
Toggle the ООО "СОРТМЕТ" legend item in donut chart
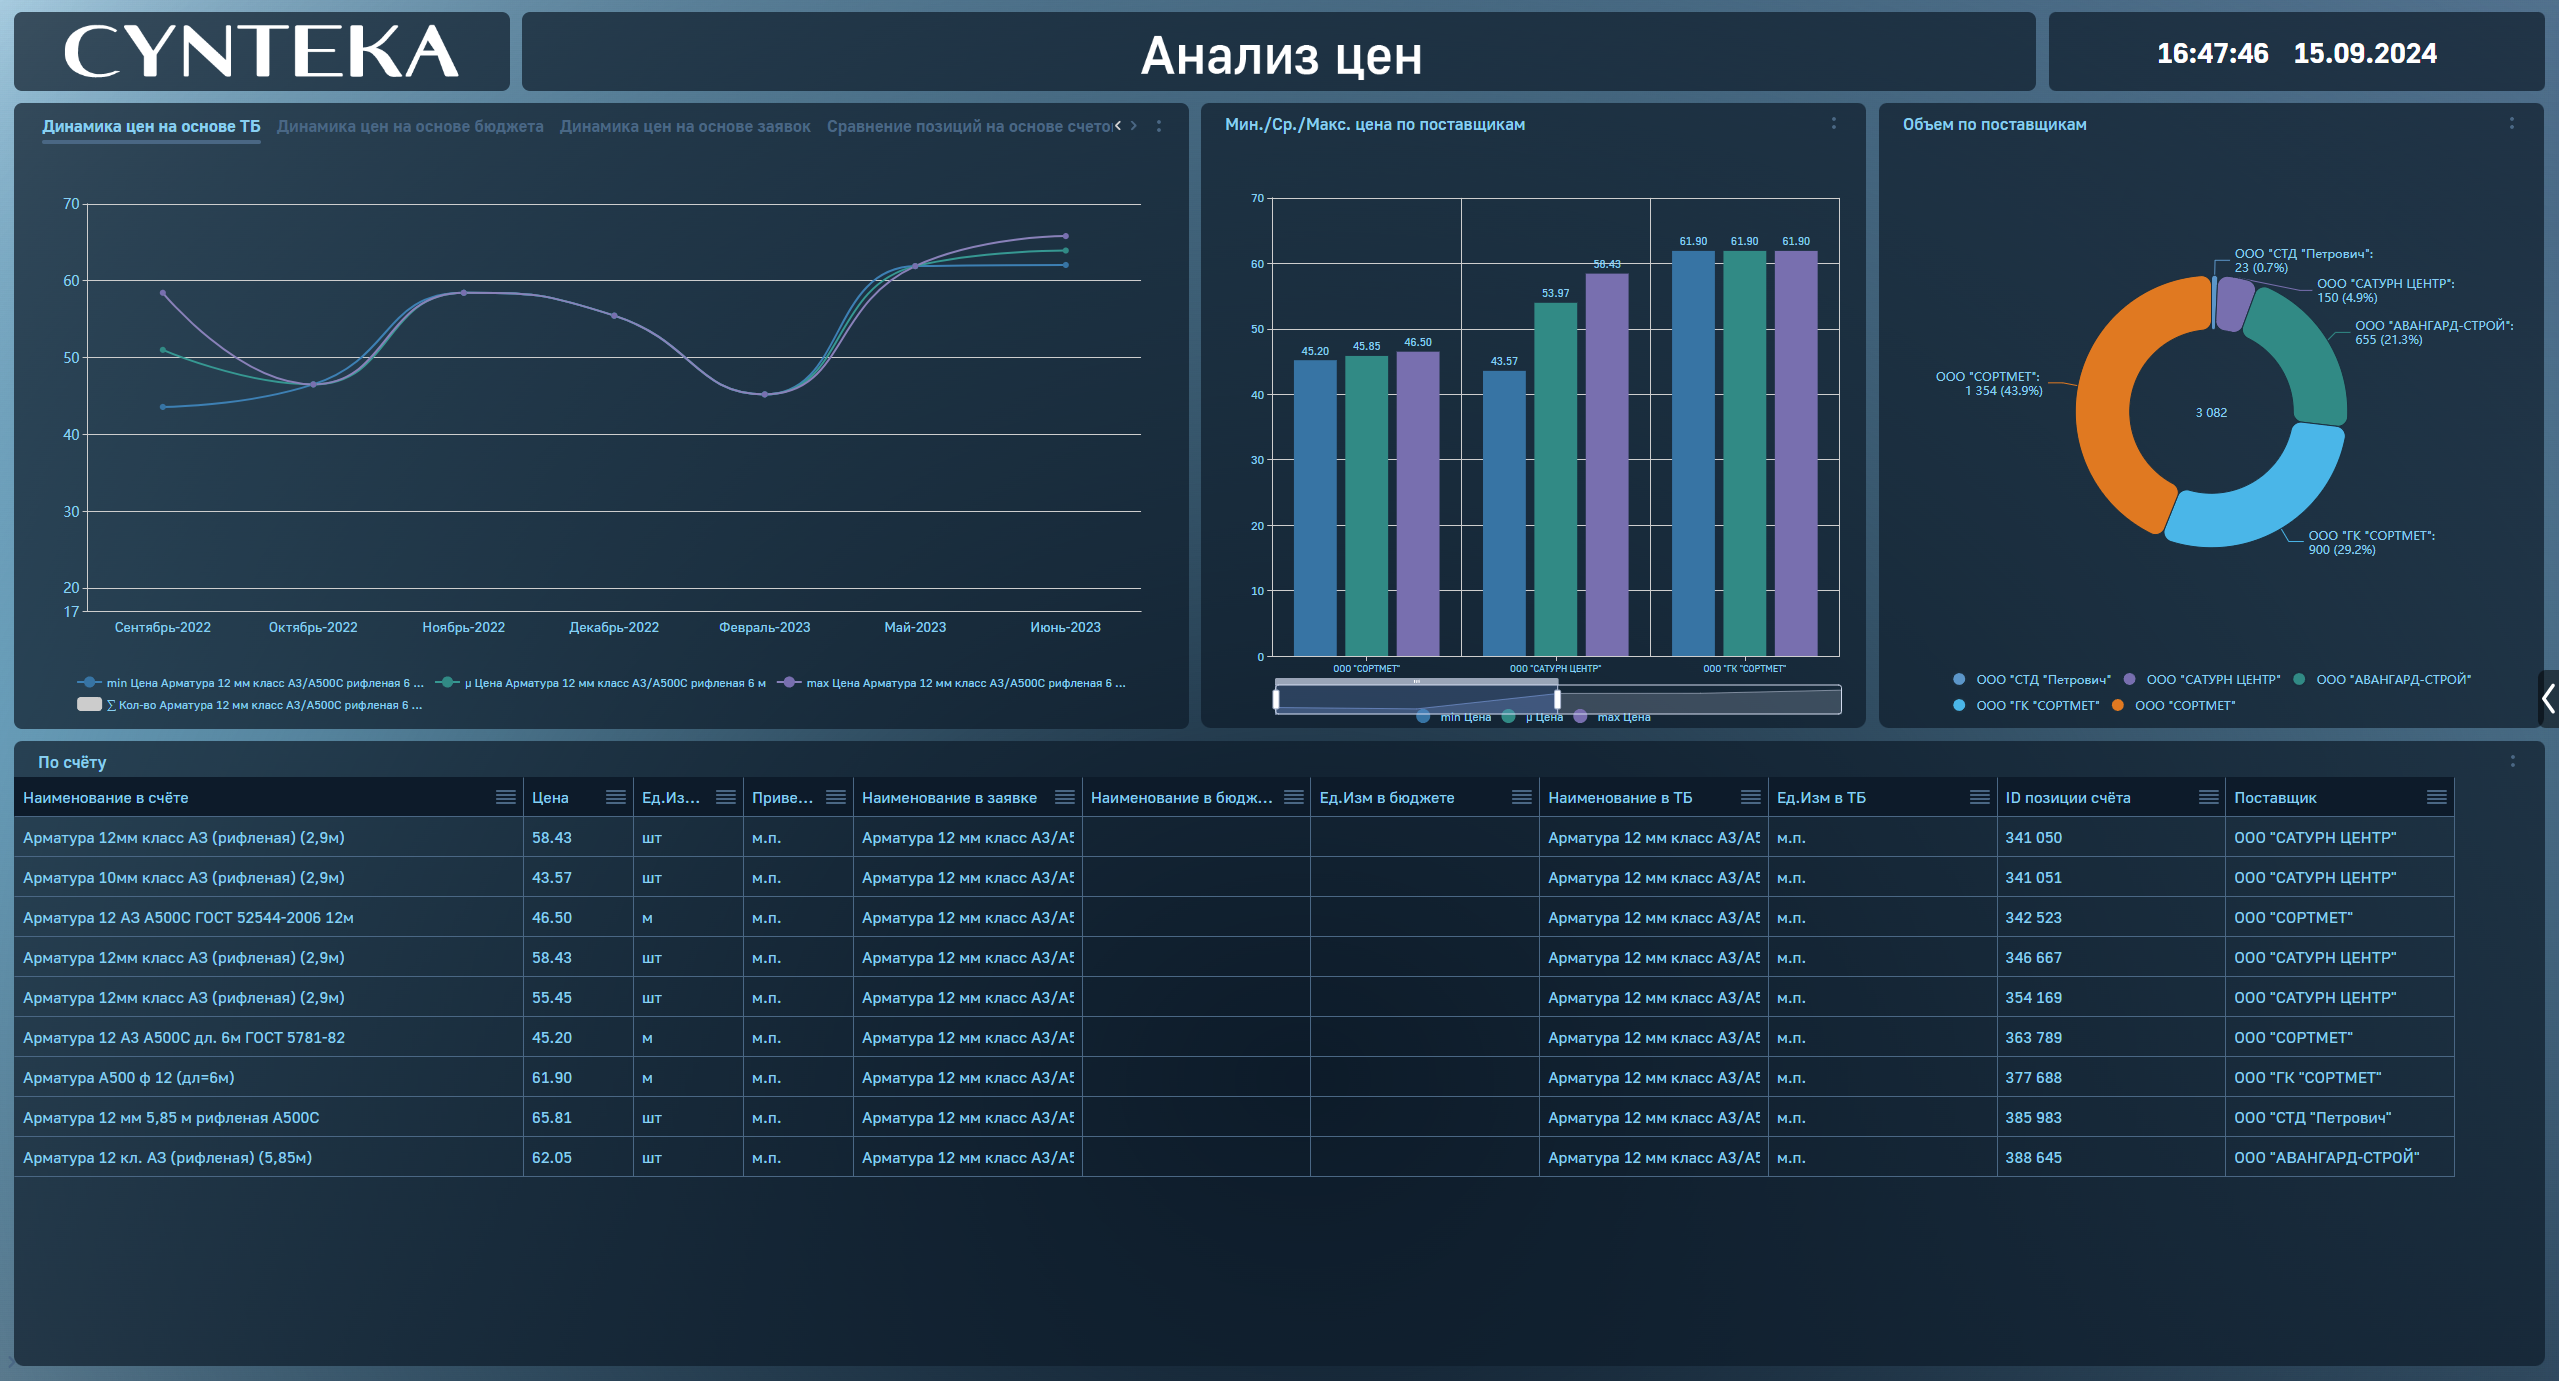(2183, 705)
